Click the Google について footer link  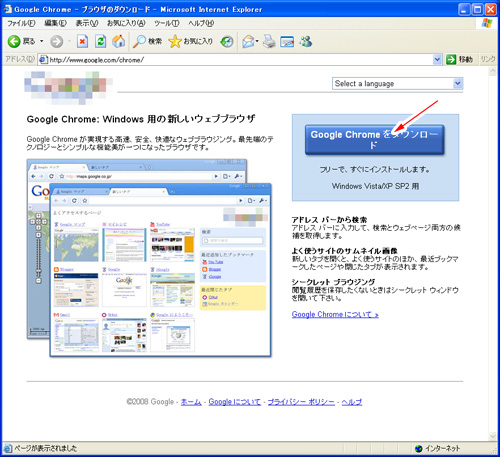coord(234,402)
